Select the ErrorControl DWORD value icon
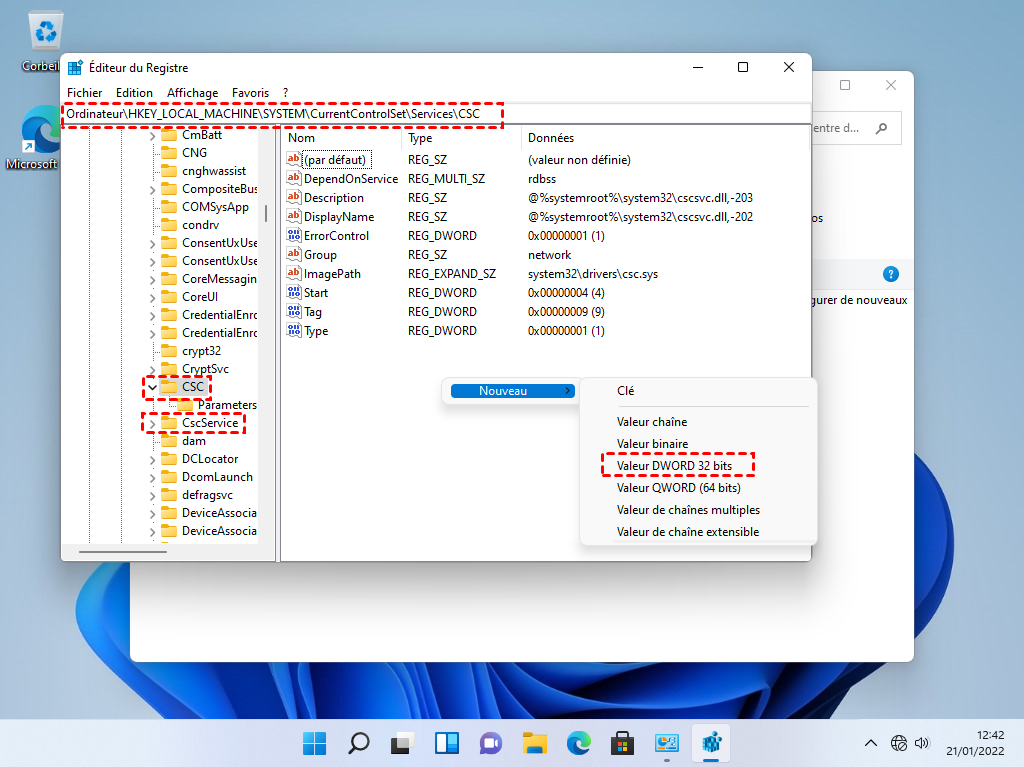Viewport: 1024px width, 767px height. click(294, 235)
